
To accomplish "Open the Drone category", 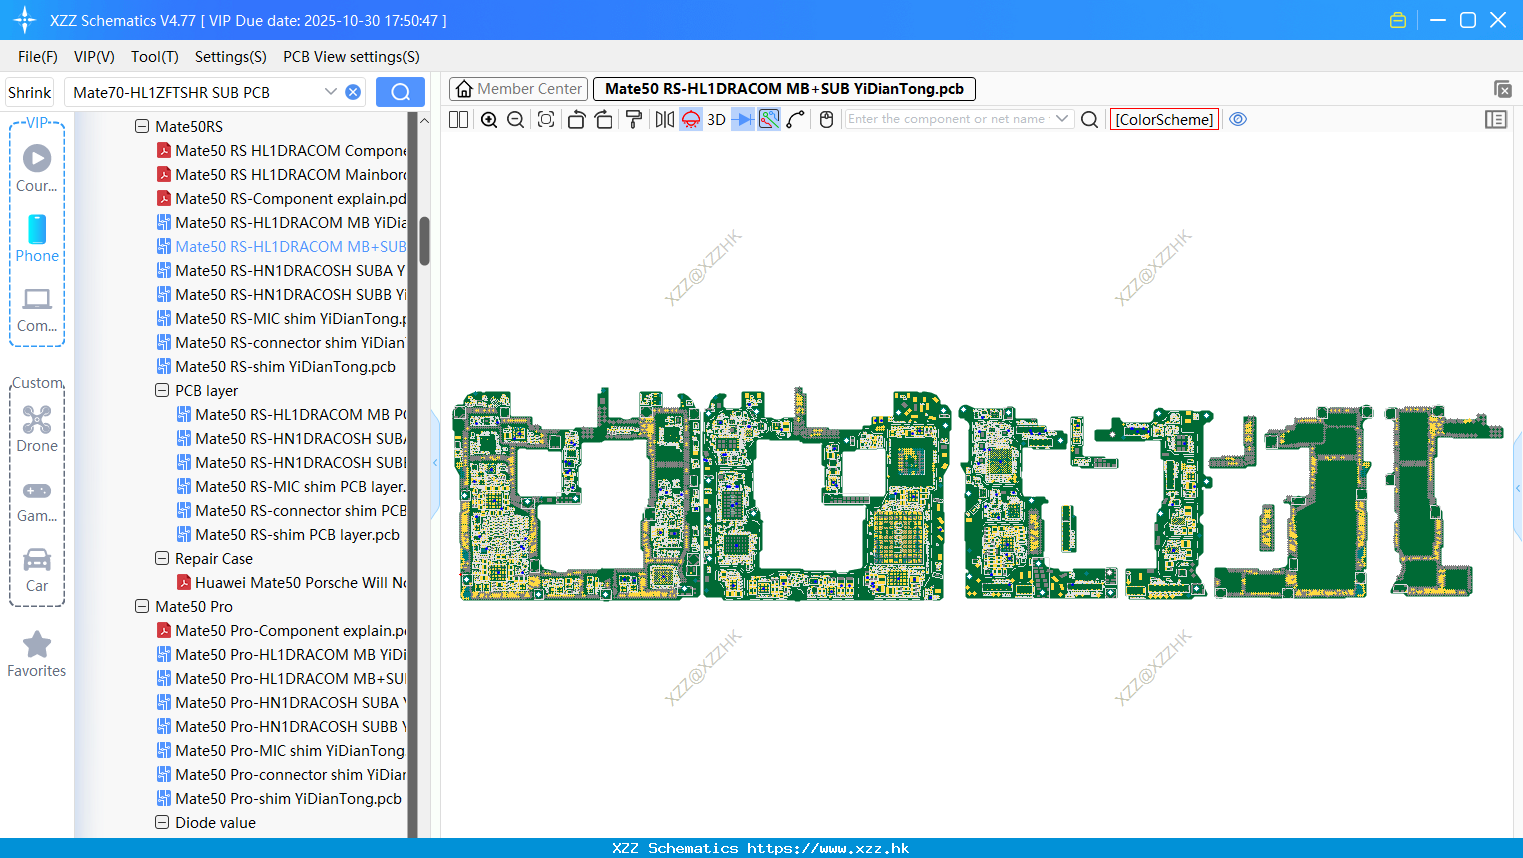I will tap(37, 429).
